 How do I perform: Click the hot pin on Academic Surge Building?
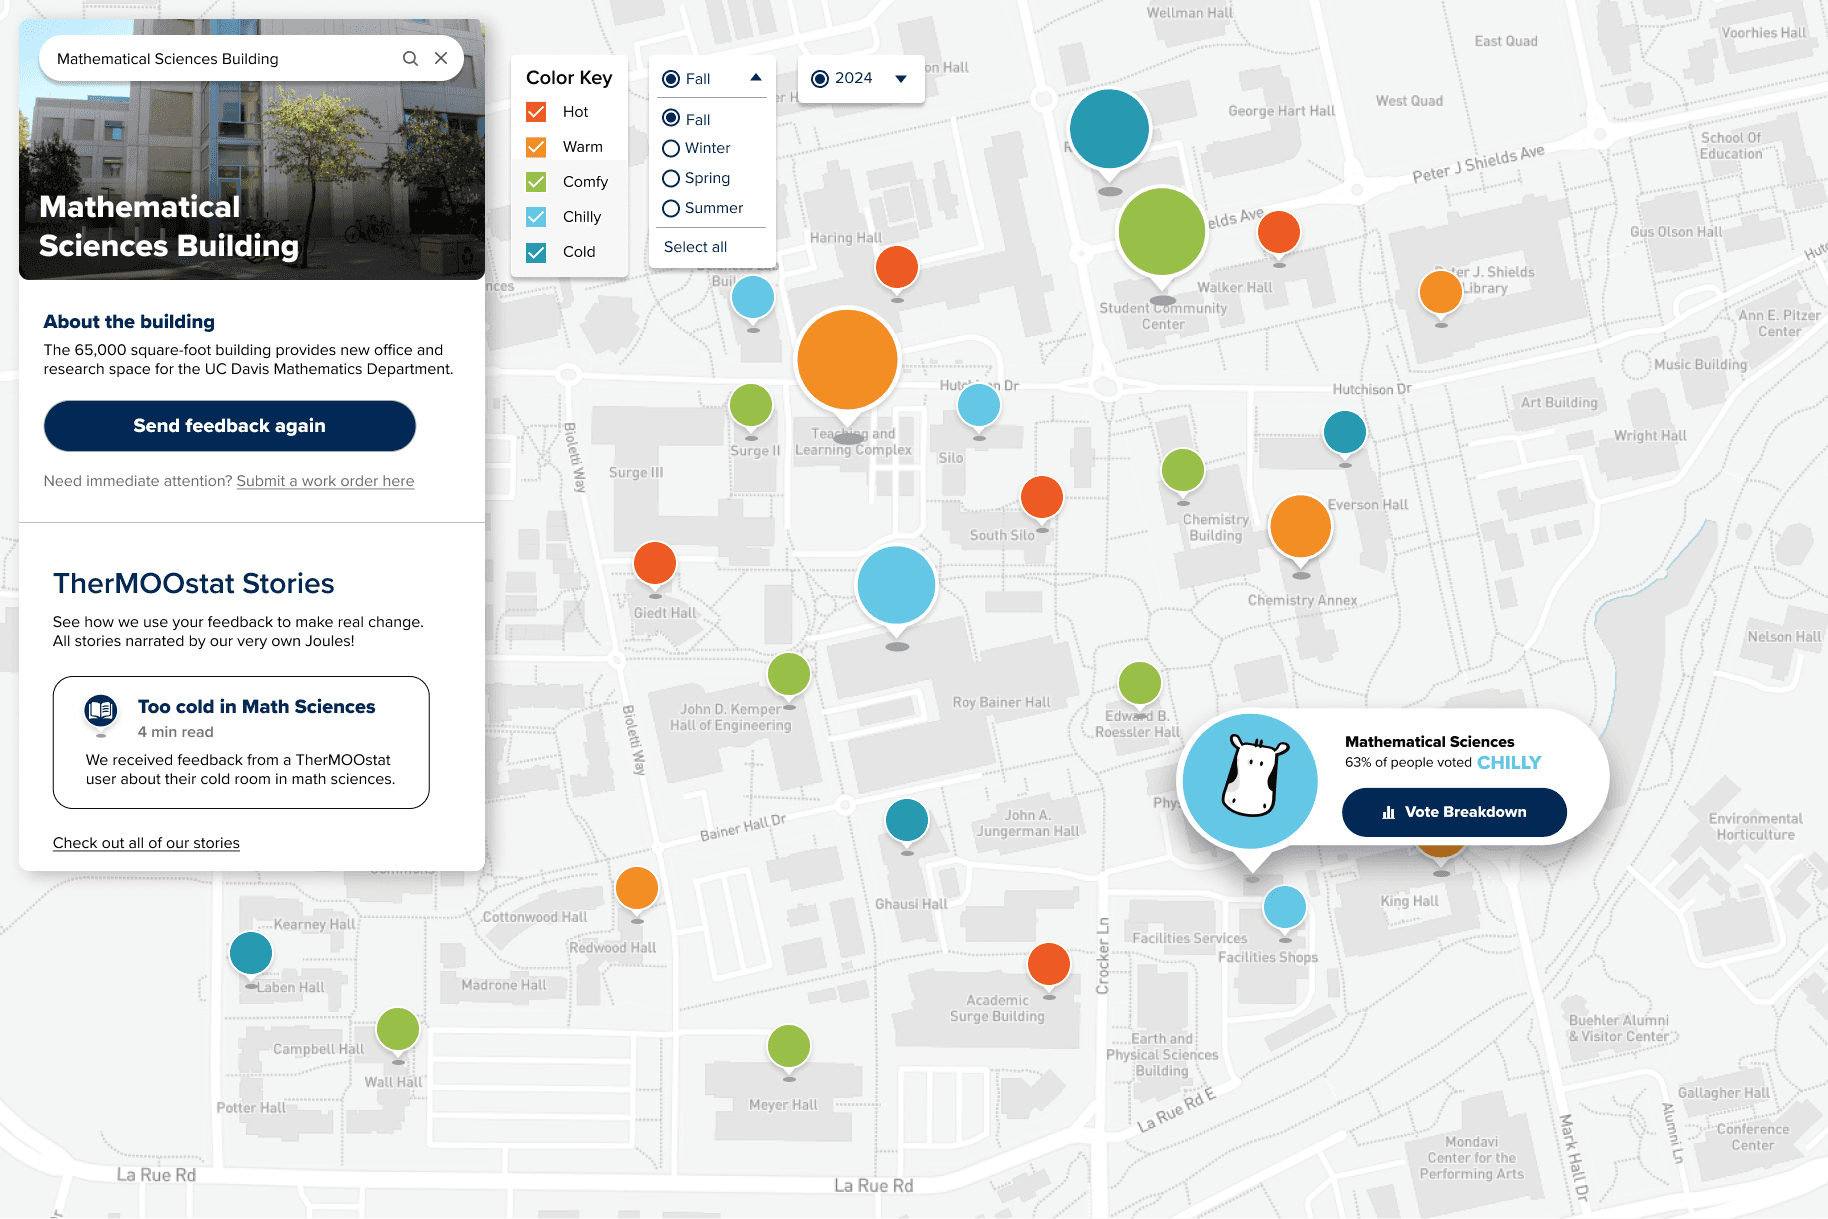point(1049,964)
